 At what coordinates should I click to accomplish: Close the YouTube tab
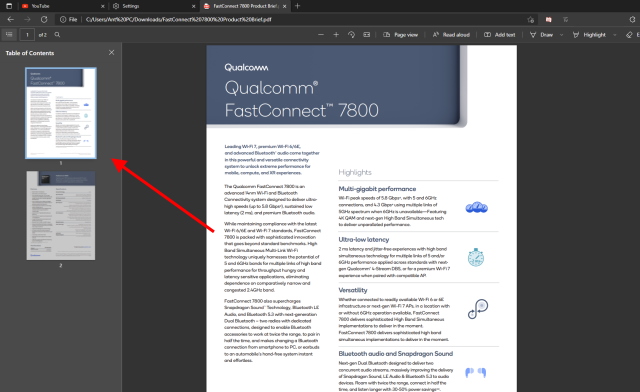(102, 6)
